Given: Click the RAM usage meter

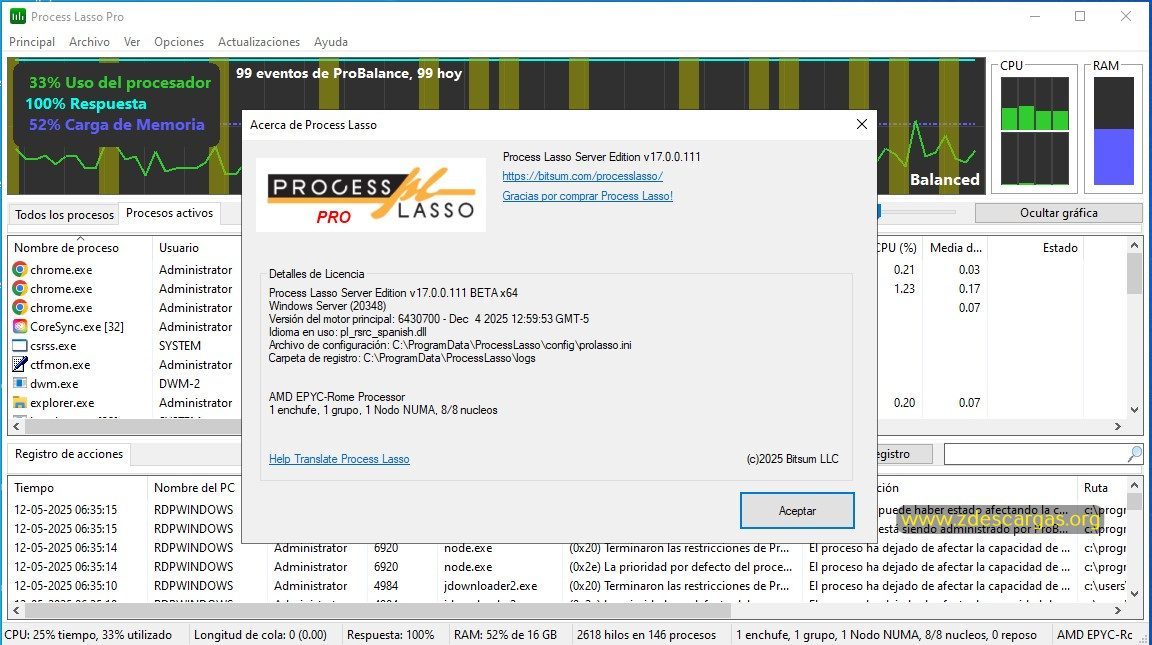Looking at the screenshot, I should click(x=1114, y=131).
